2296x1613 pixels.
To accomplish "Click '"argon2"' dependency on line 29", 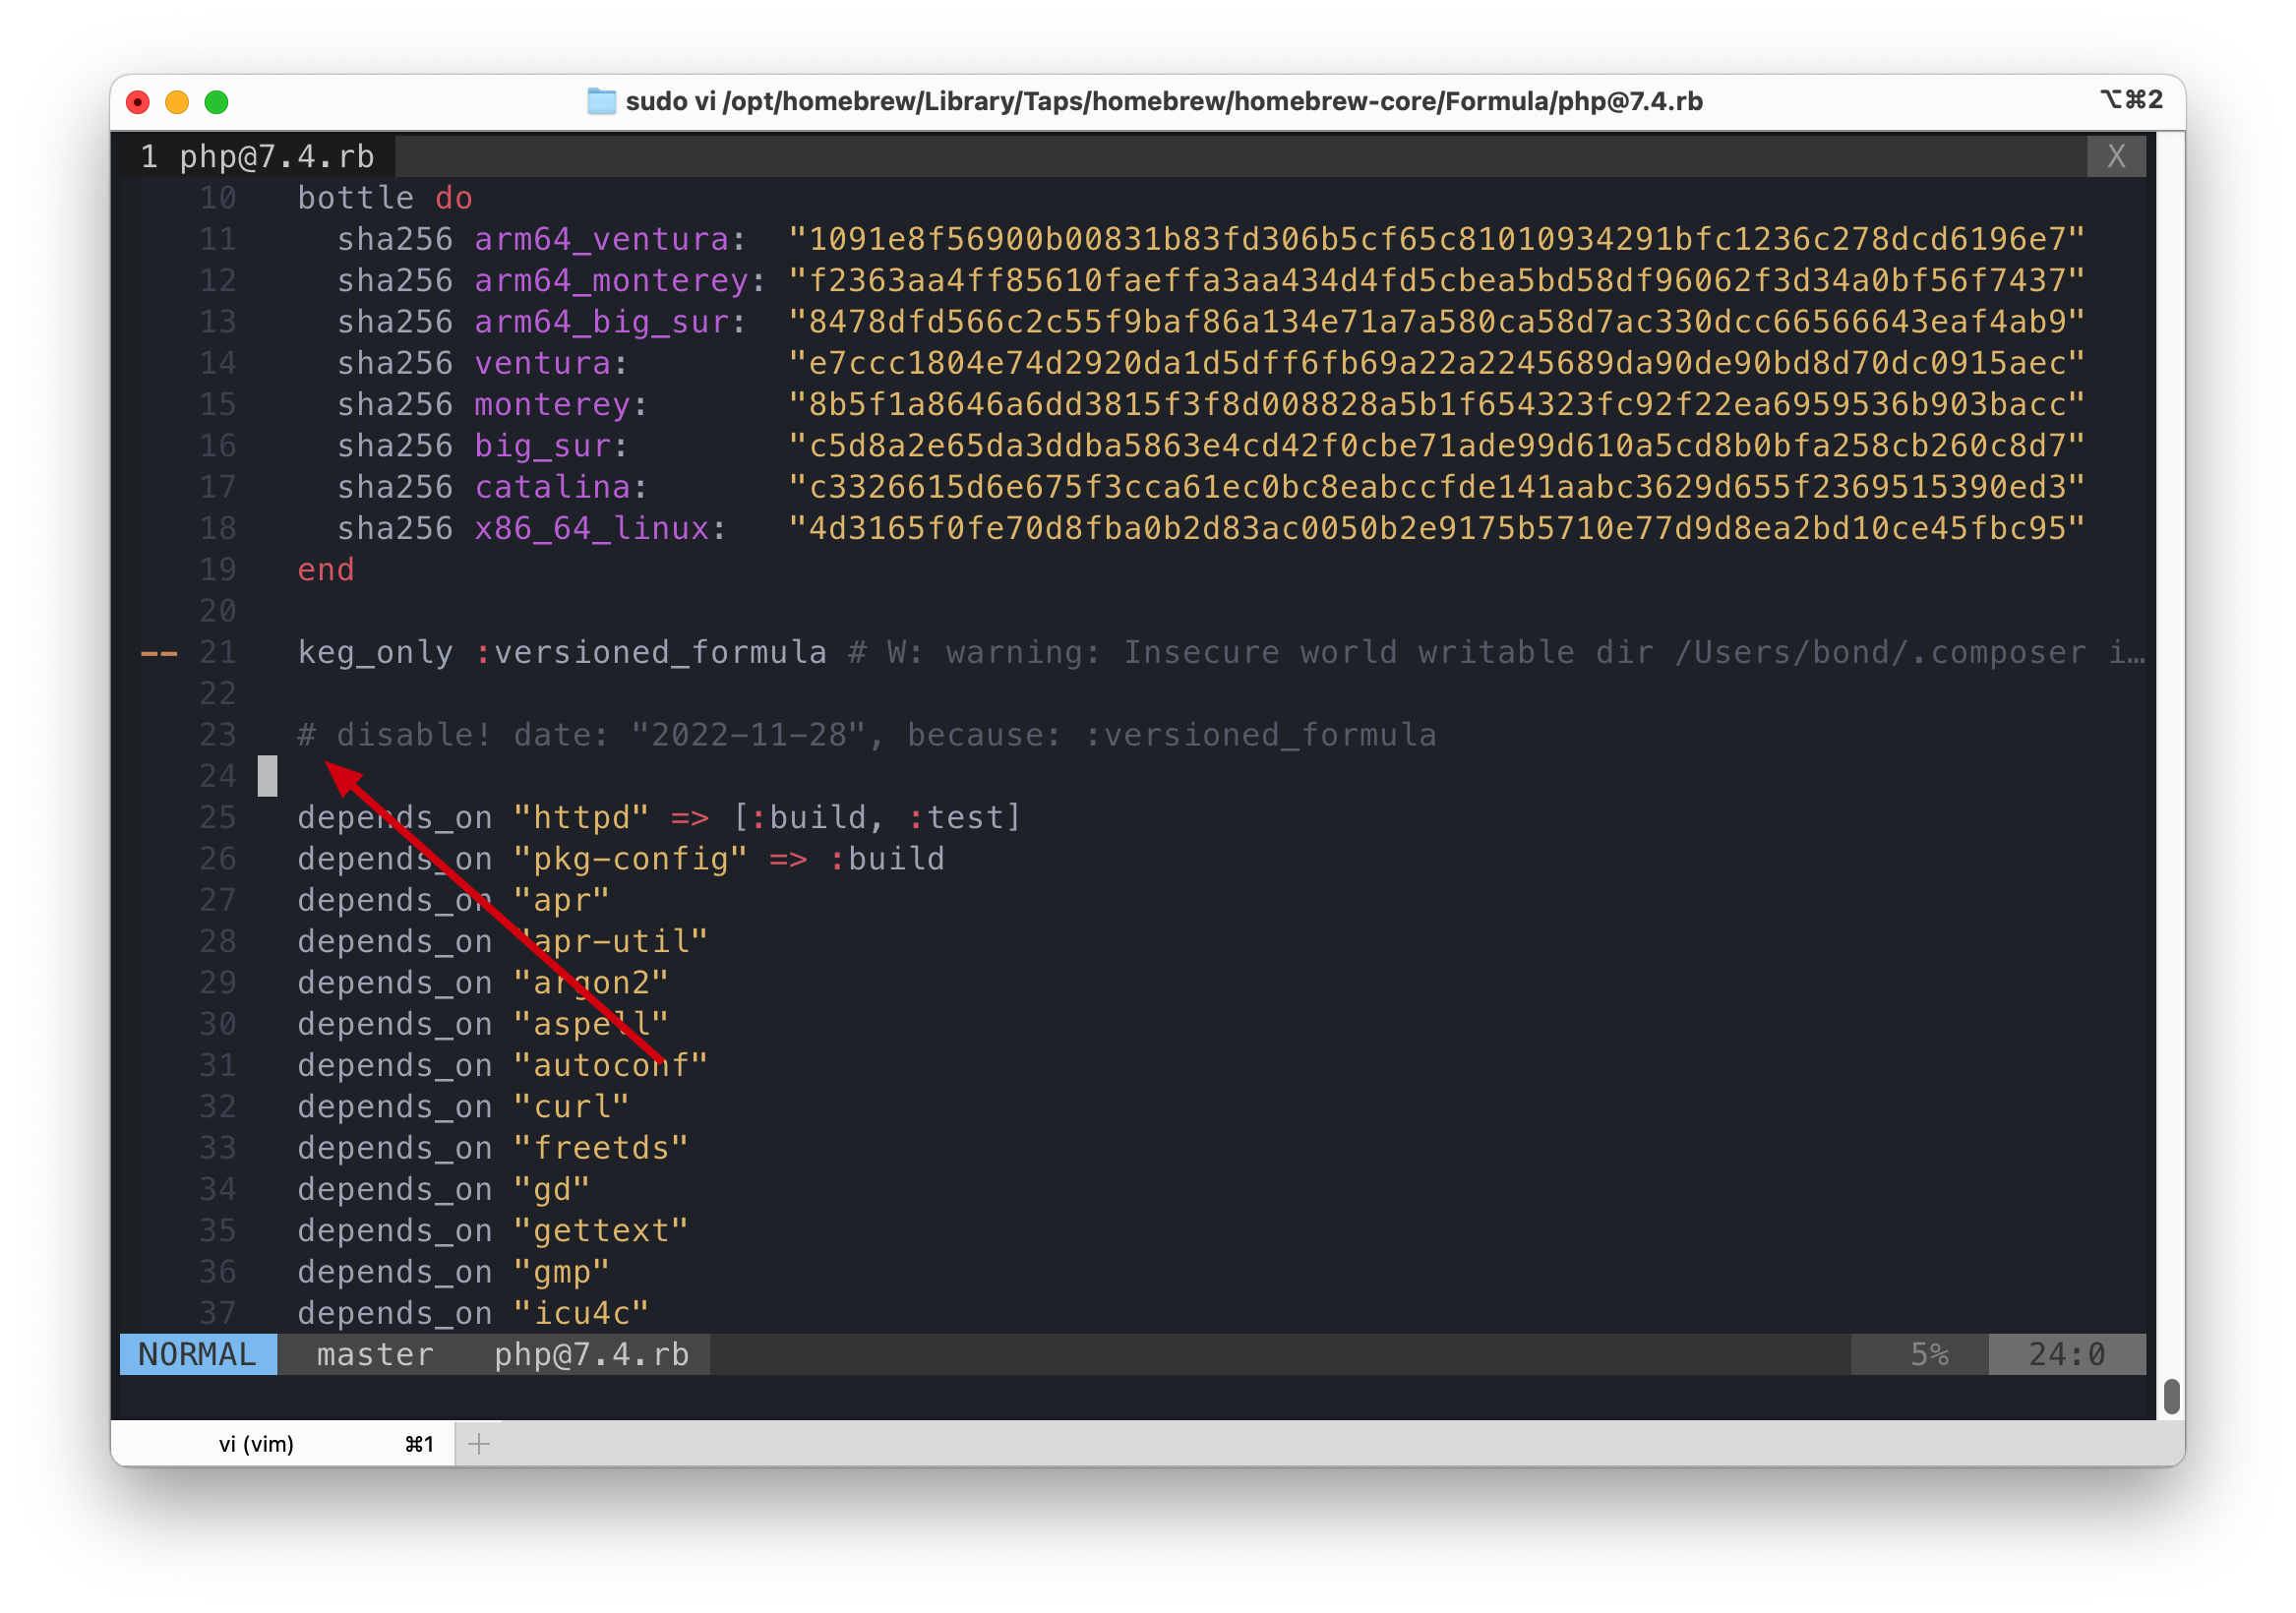I will [591, 982].
